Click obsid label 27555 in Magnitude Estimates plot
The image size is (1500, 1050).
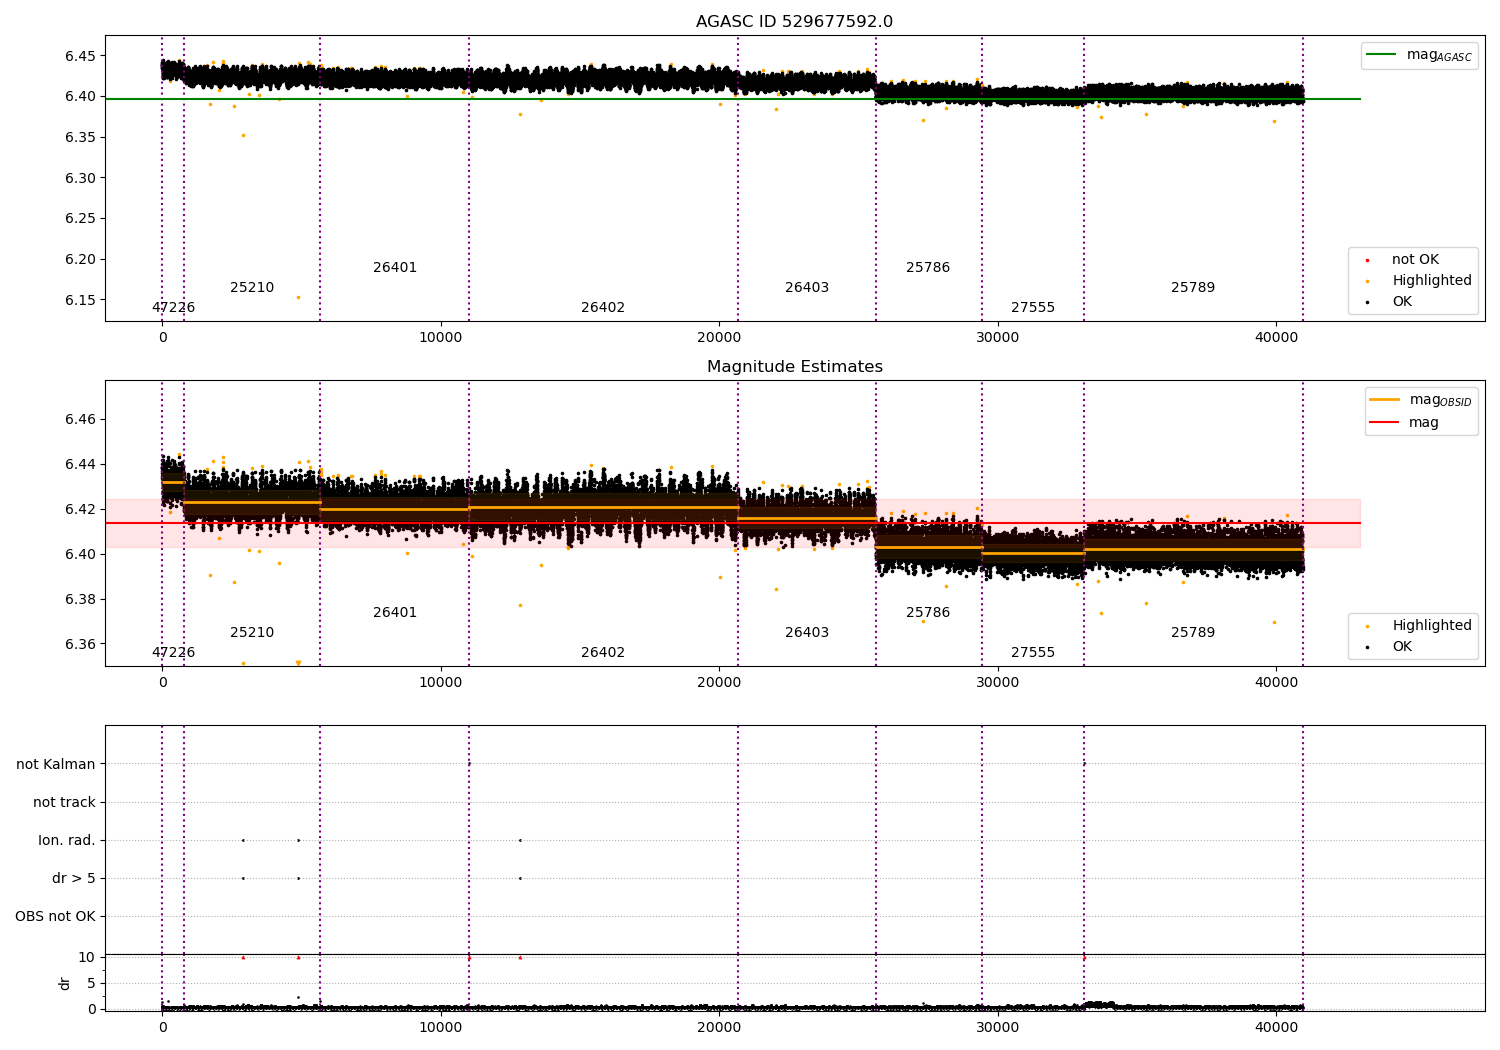coord(1033,653)
